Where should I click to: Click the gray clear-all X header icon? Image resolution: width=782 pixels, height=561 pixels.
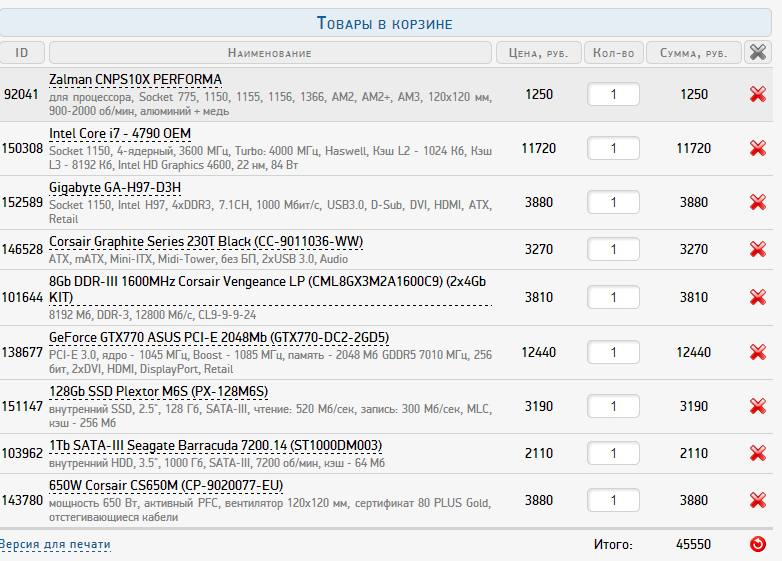click(758, 52)
